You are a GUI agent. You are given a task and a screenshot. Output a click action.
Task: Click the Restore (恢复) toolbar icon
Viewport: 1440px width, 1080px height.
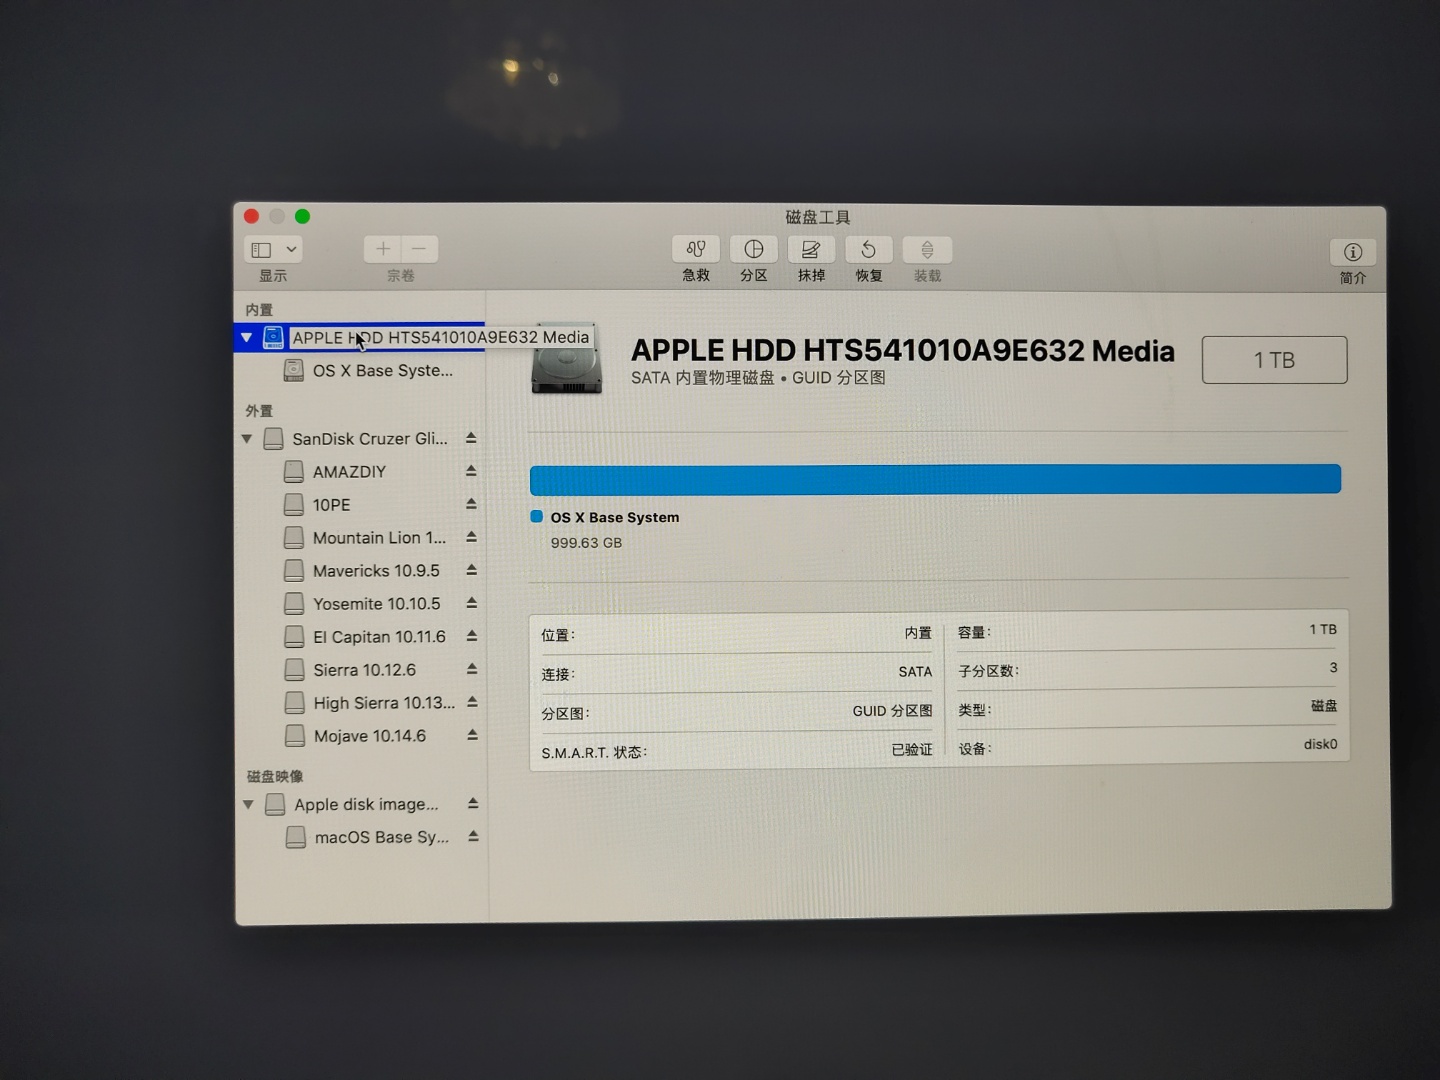point(869,249)
